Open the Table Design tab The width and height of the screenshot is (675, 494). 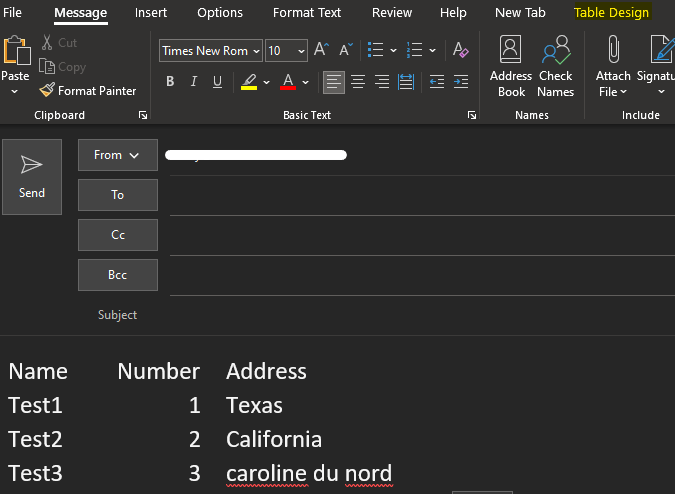click(x=611, y=13)
